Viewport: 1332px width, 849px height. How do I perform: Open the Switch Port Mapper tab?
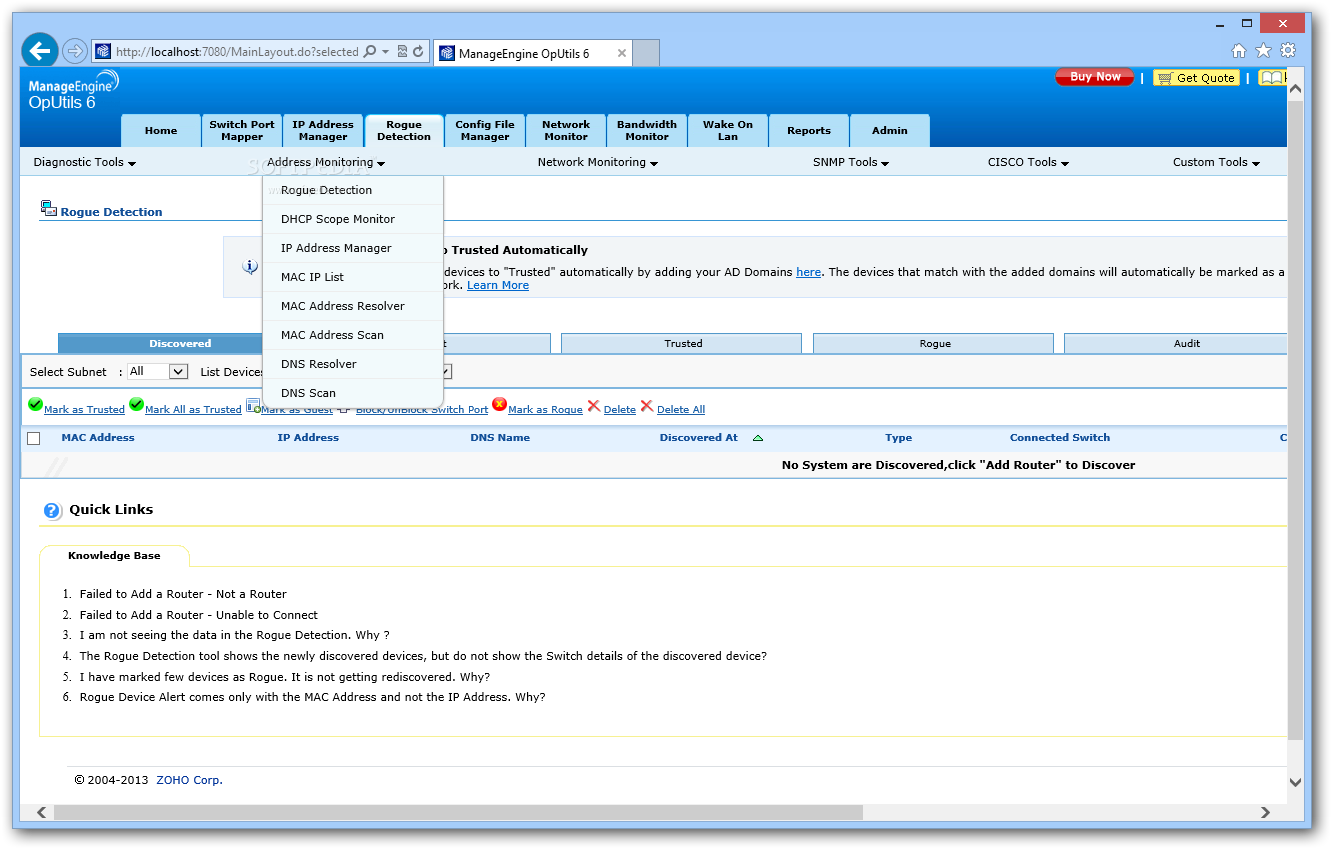[x=242, y=131]
